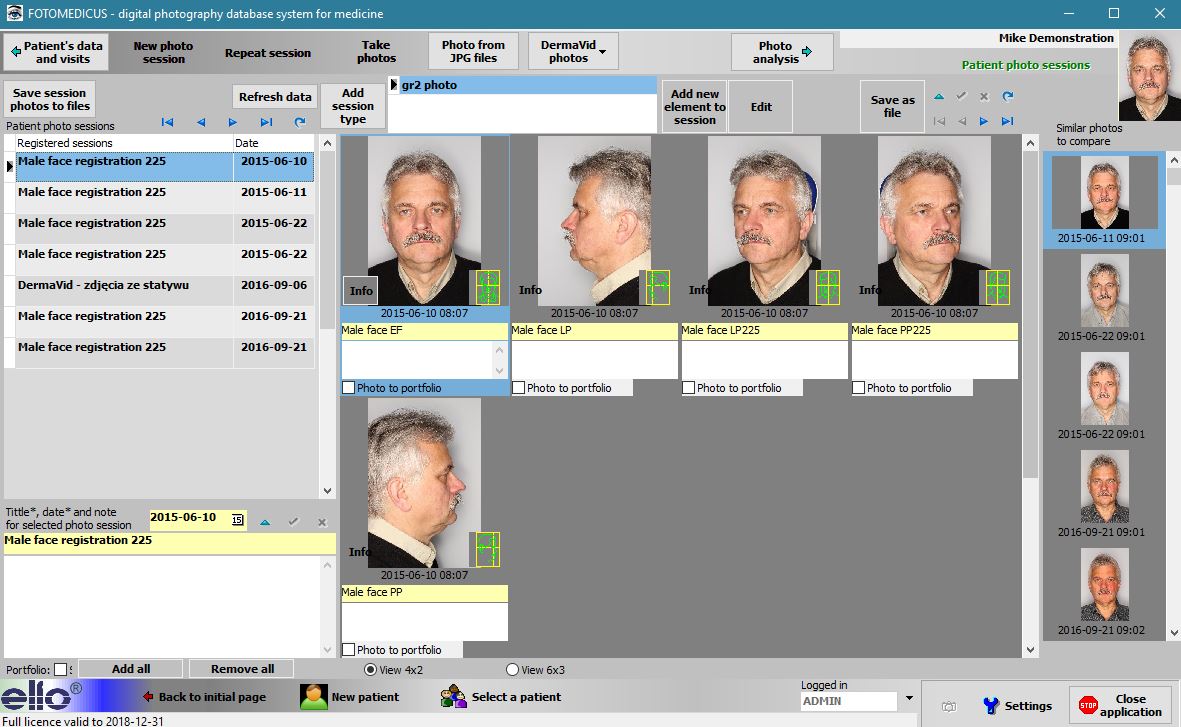The image size is (1181, 727).
Task: Click down arrow of photo grid scrollbar
Action: click(1030, 649)
